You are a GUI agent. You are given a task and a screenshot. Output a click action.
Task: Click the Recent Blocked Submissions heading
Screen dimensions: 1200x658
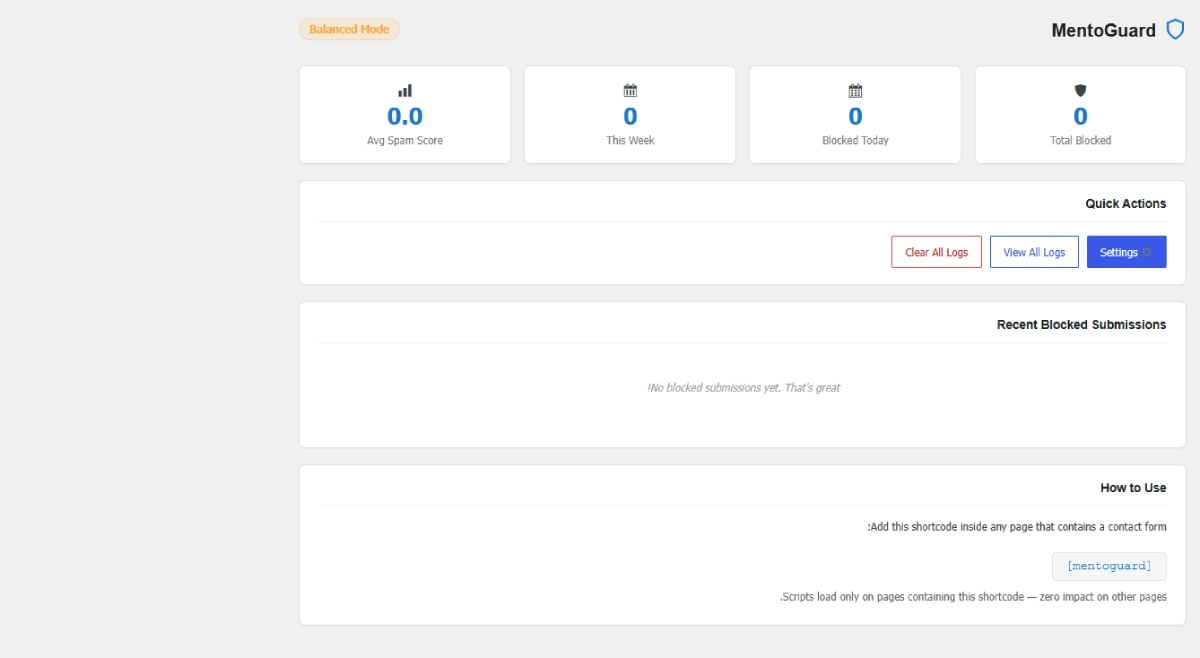click(x=1082, y=324)
